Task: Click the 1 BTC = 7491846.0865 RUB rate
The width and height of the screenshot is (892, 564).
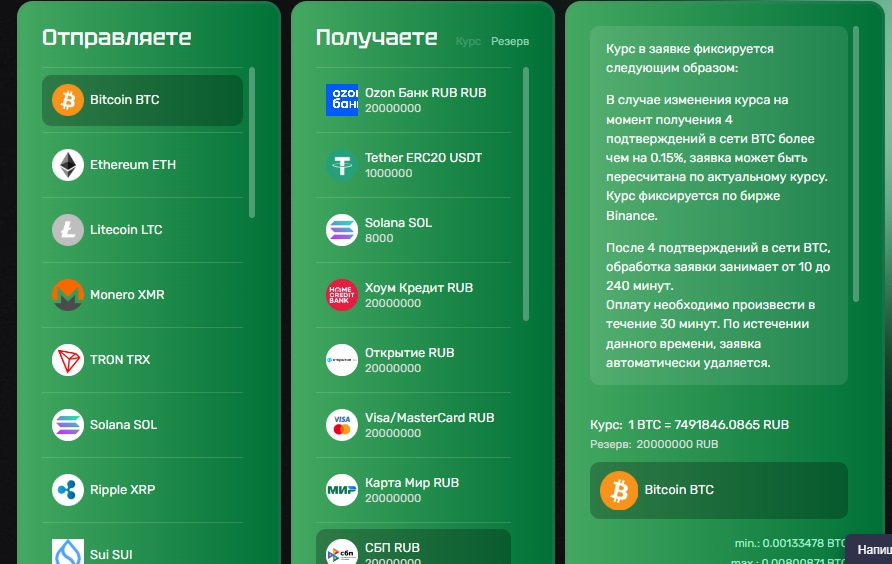Action: tap(708, 425)
